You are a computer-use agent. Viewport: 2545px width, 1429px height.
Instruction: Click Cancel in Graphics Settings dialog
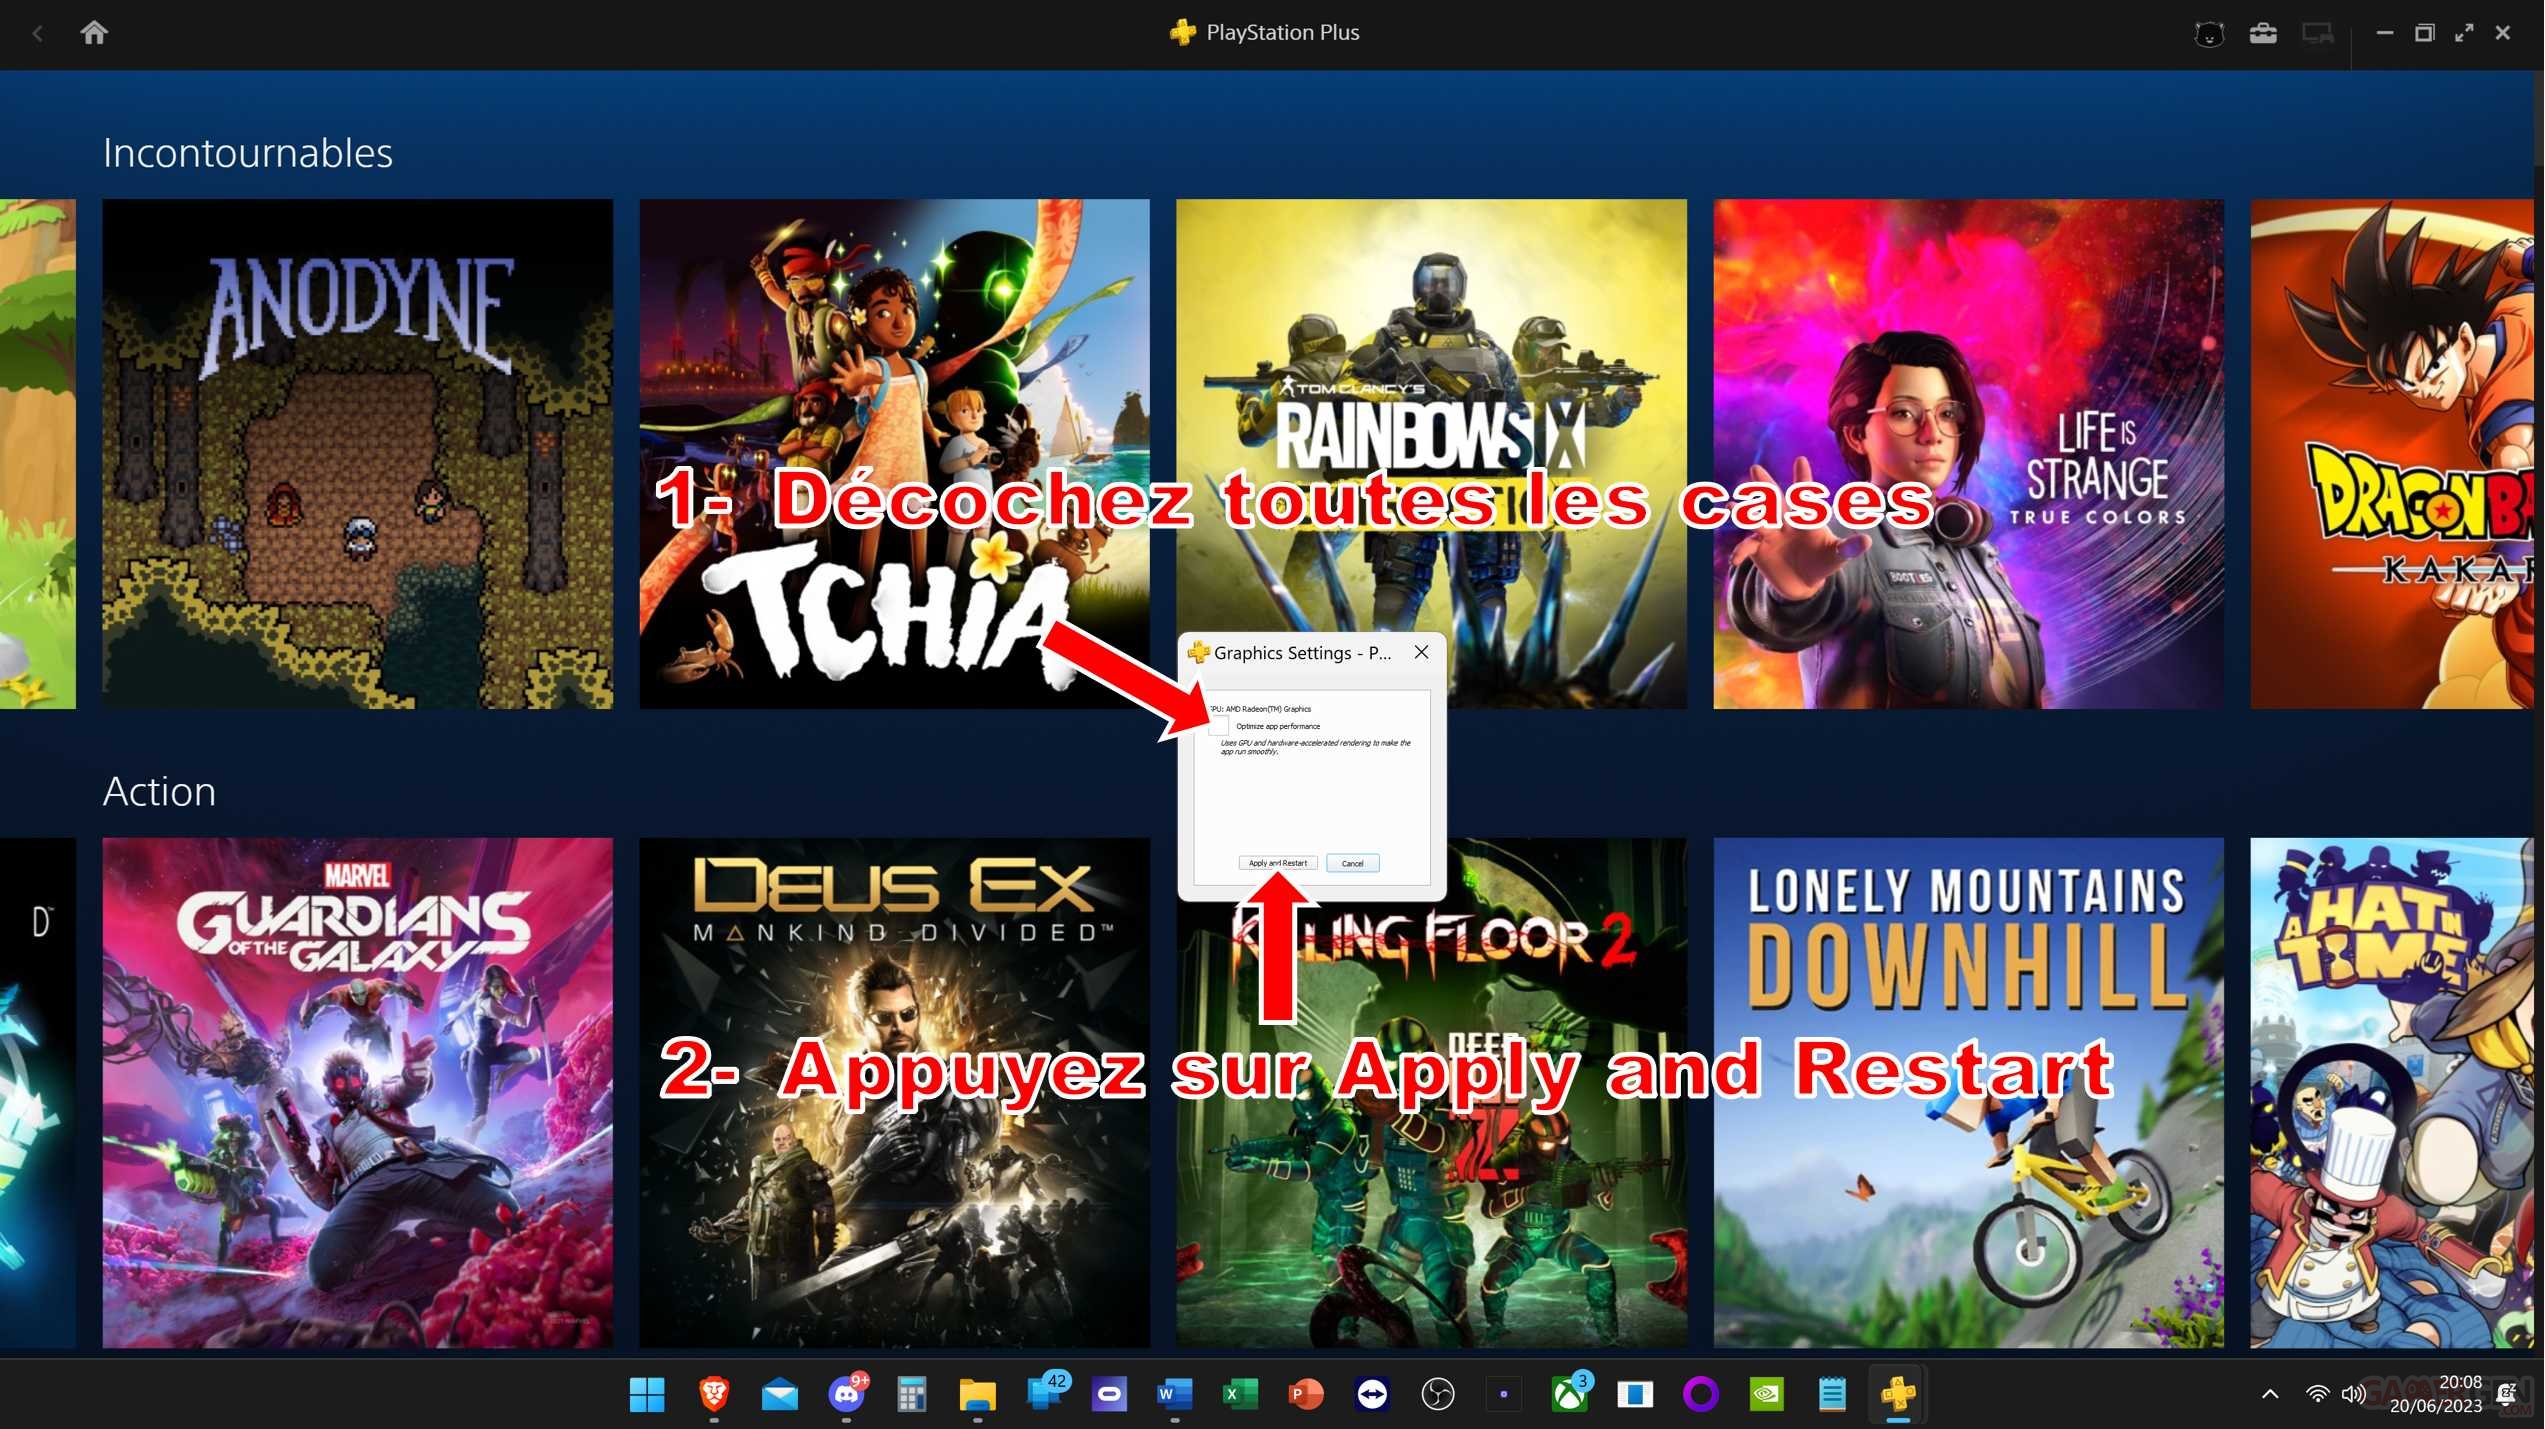tap(1352, 863)
